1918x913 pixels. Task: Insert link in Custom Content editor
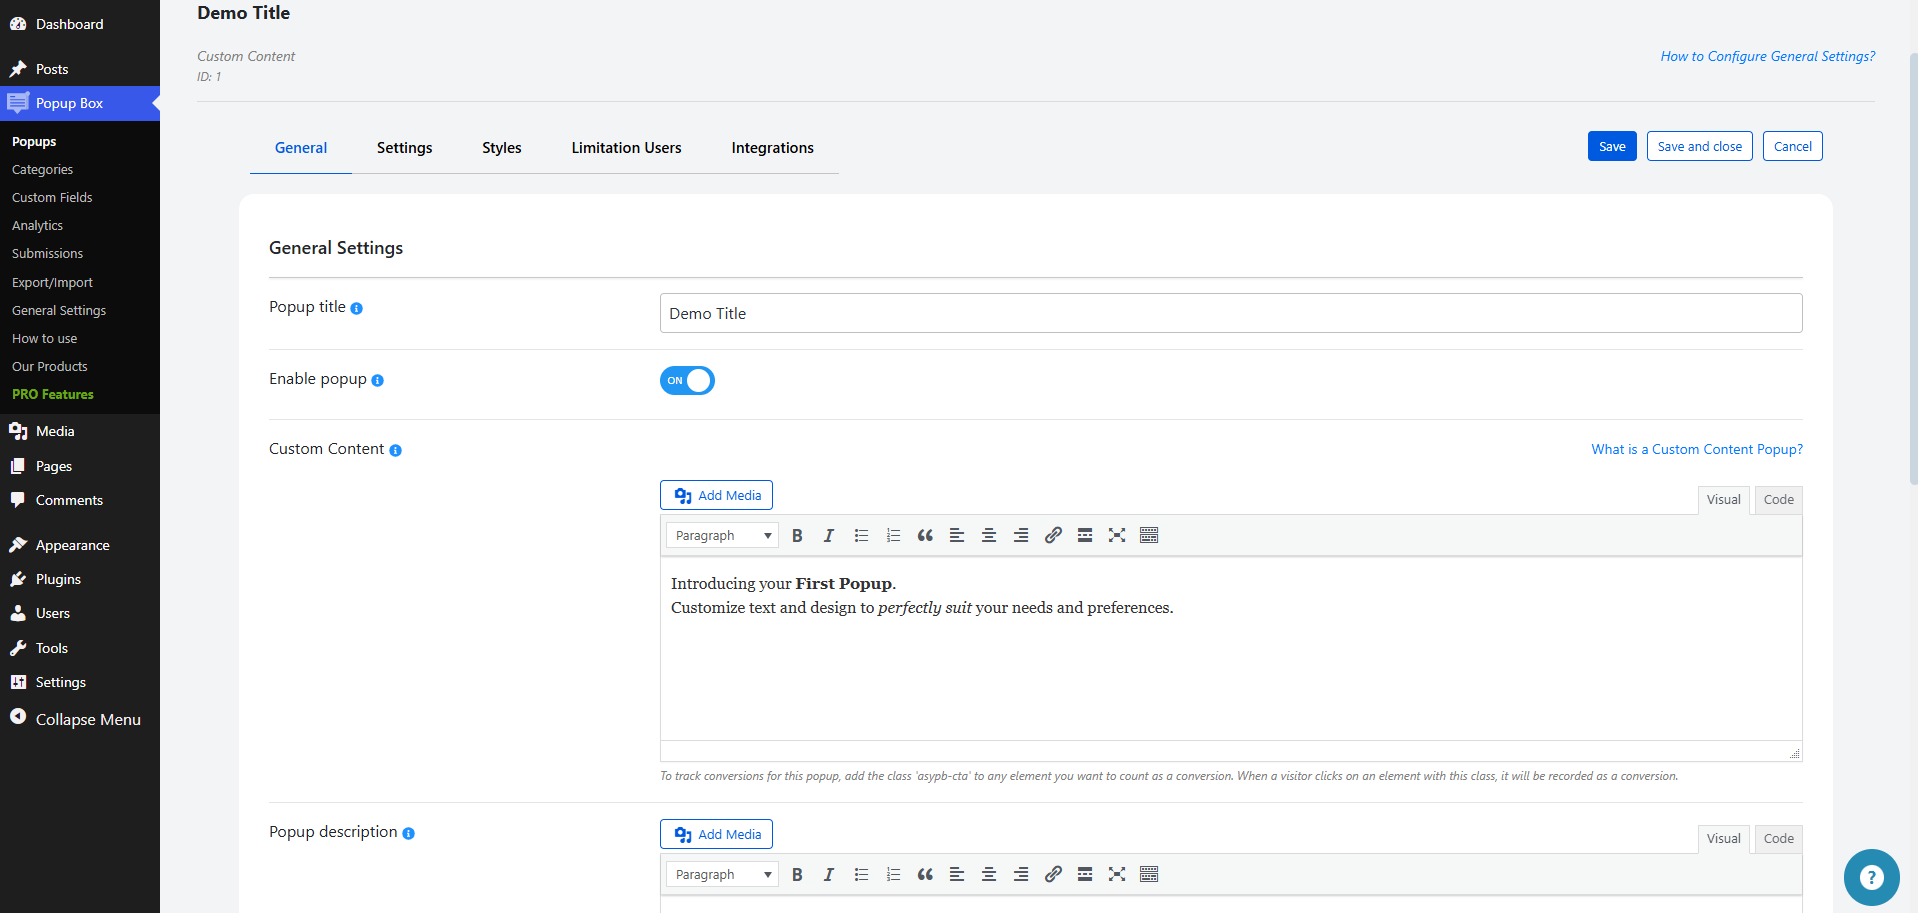1053,536
